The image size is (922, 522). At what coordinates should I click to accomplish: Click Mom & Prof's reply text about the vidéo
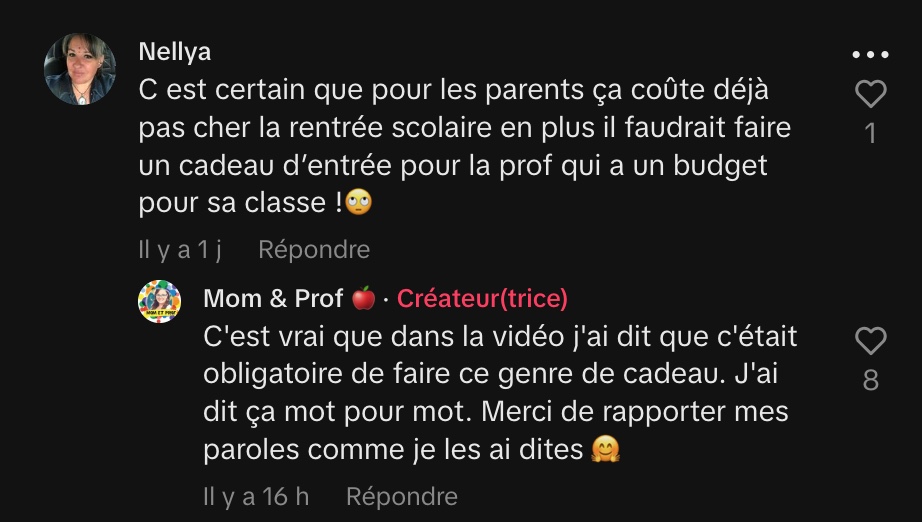(x=500, y=393)
